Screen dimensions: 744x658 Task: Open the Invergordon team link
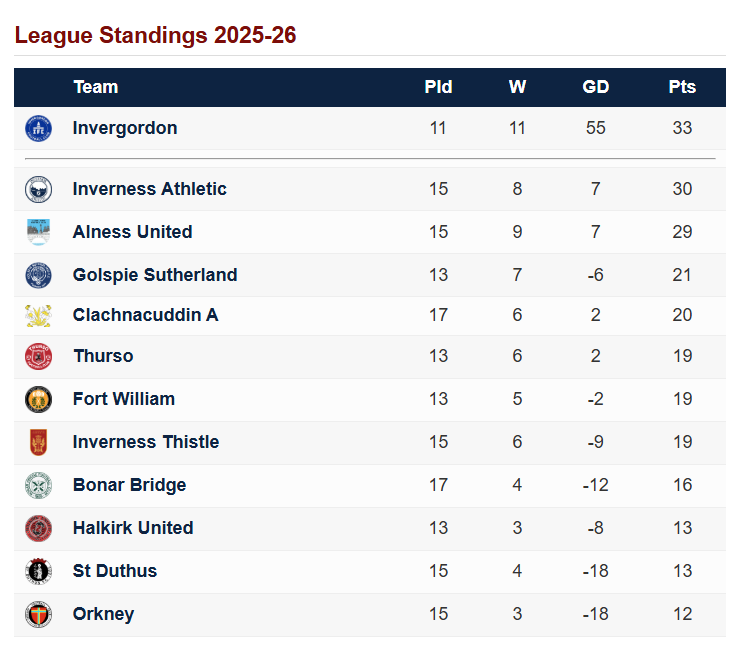click(x=125, y=128)
